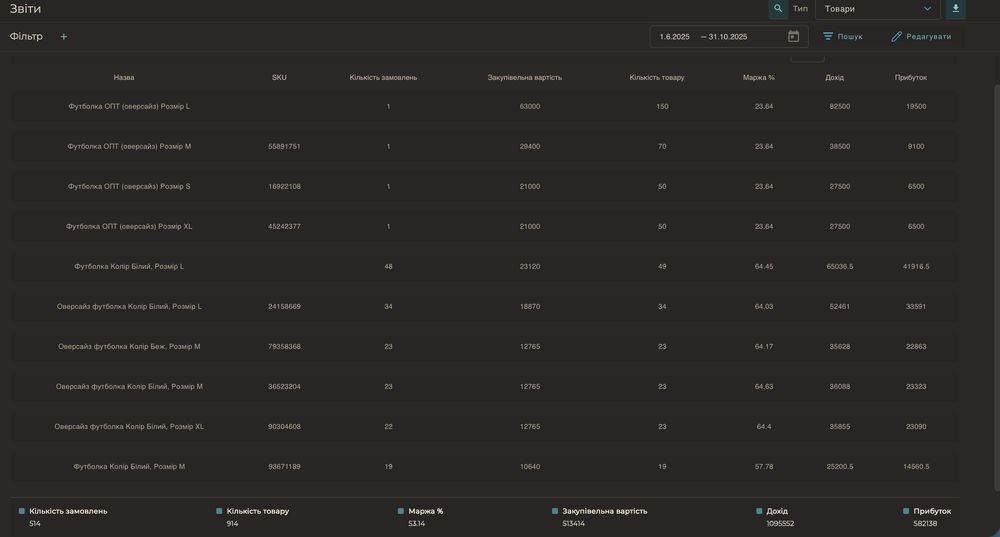
Task: Click the Маржа % legend color square
Action: pos(401,511)
